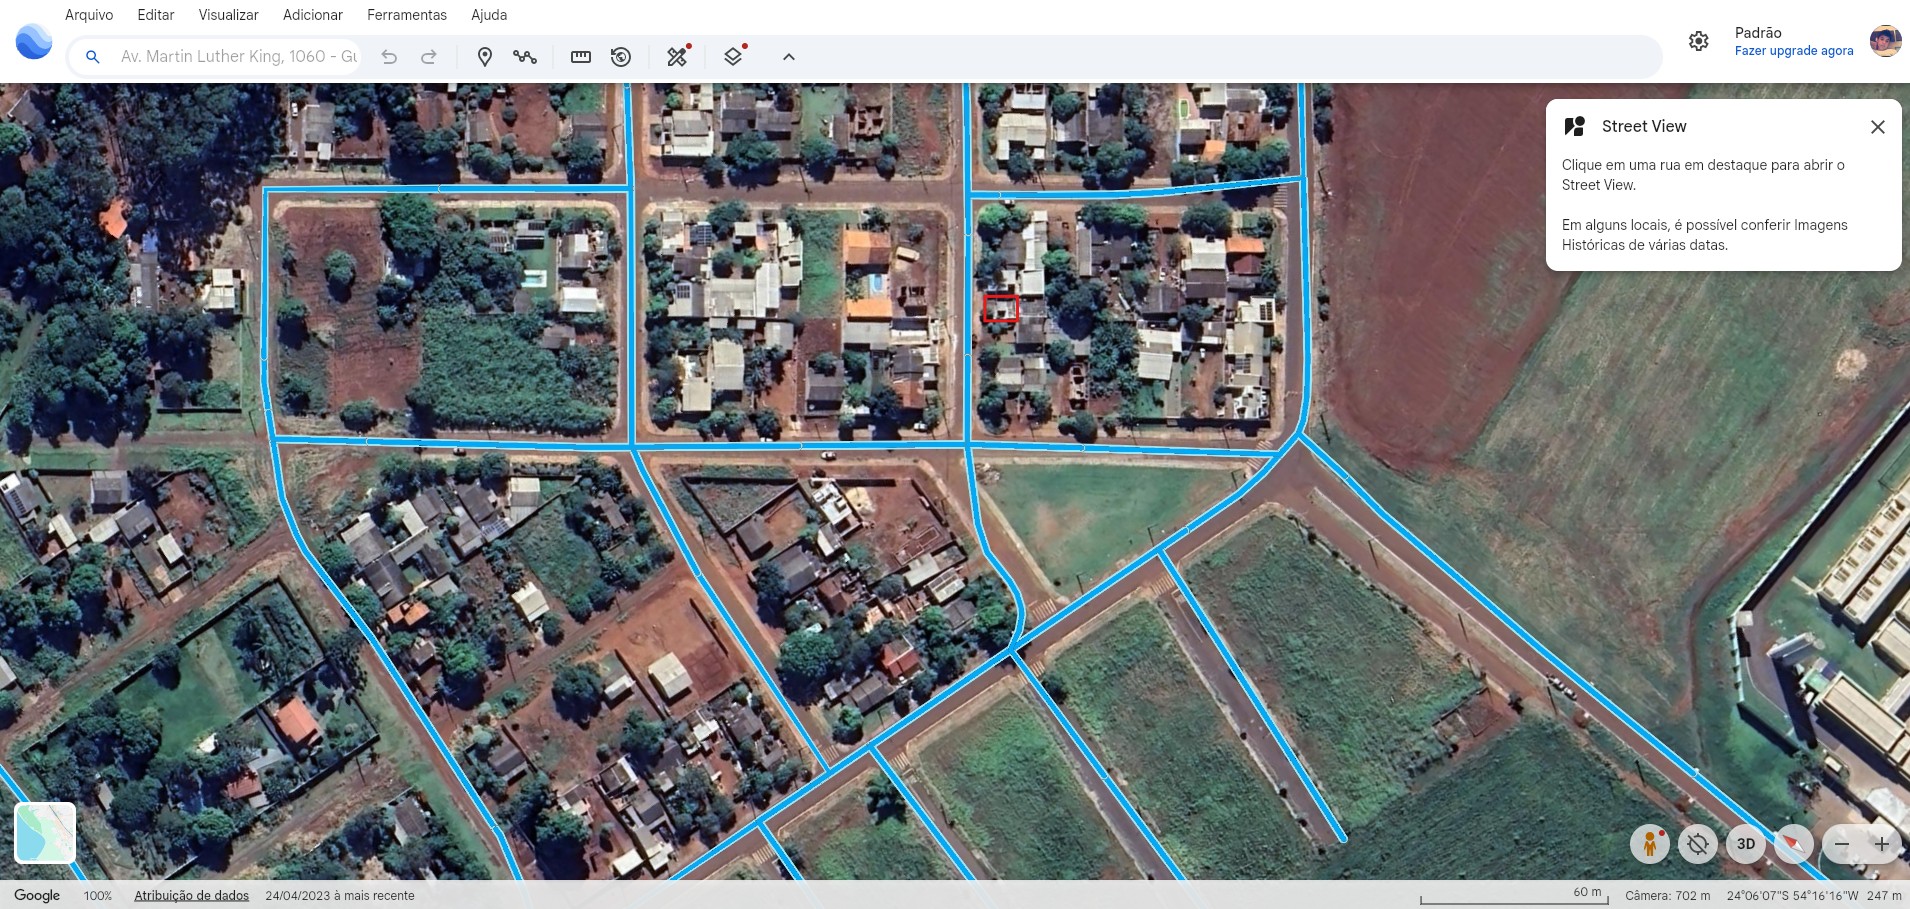Open settings gear icon
This screenshot has width=1910, height=909.
tap(1698, 41)
